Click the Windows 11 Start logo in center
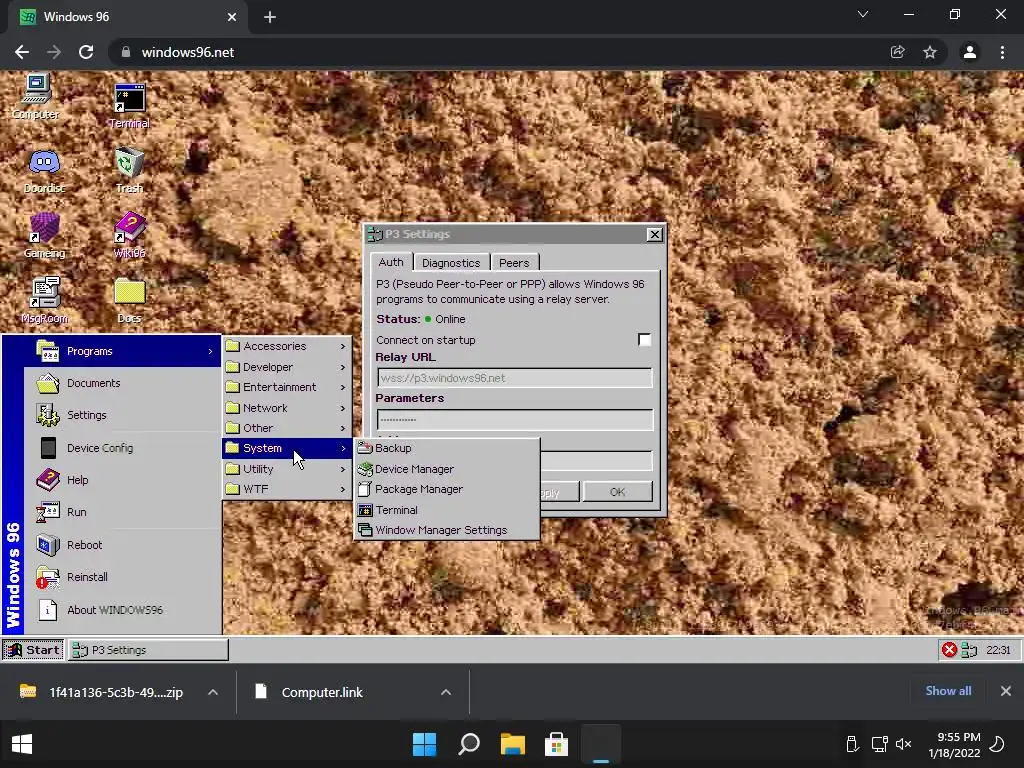Viewport: 1024px width, 768px height. click(424, 744)
